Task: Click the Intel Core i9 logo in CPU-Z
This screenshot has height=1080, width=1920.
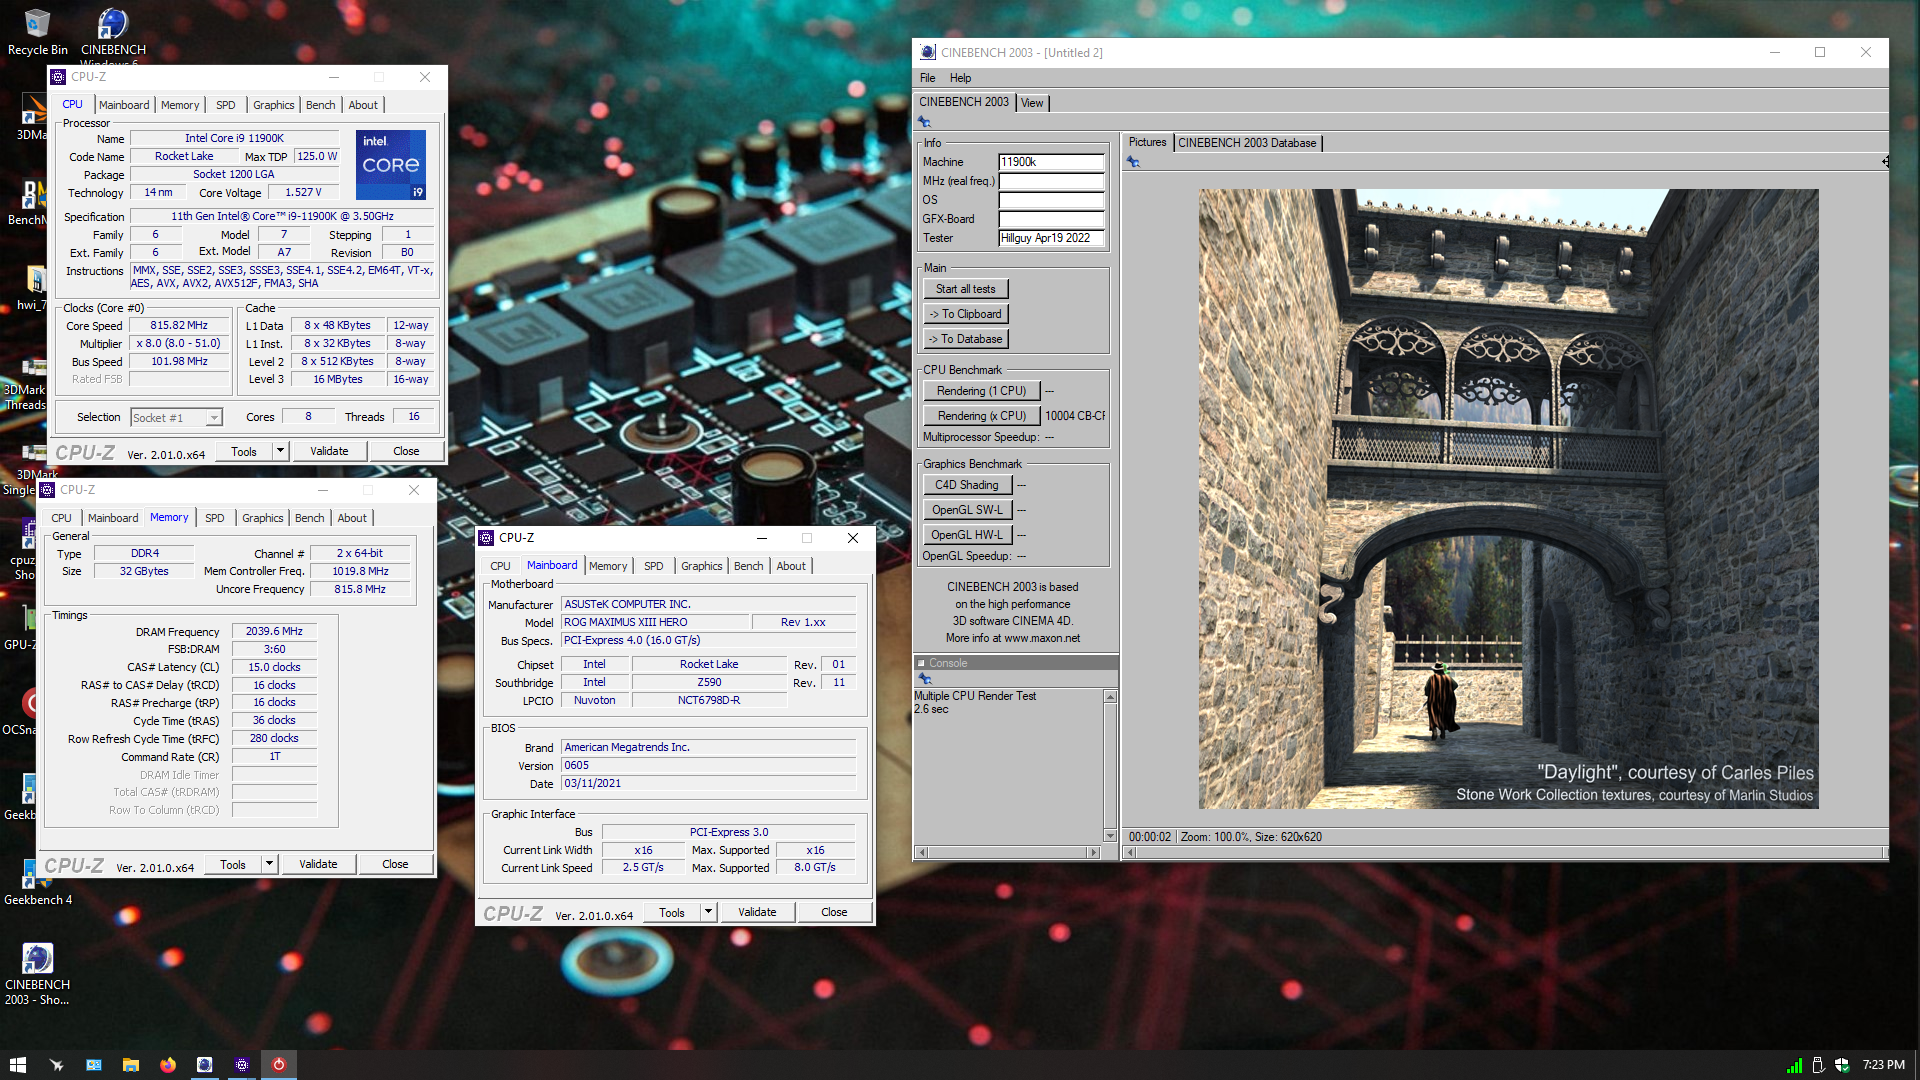Action: point(391,164)
